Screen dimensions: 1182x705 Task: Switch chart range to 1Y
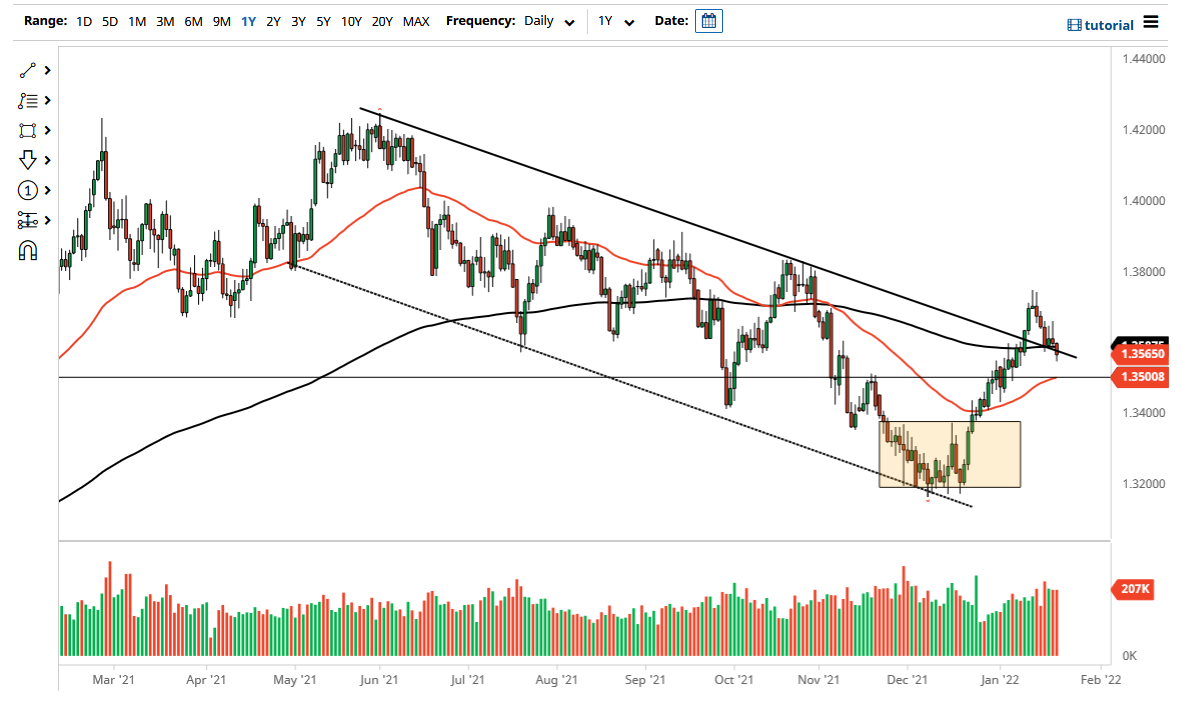pos(248,20)
